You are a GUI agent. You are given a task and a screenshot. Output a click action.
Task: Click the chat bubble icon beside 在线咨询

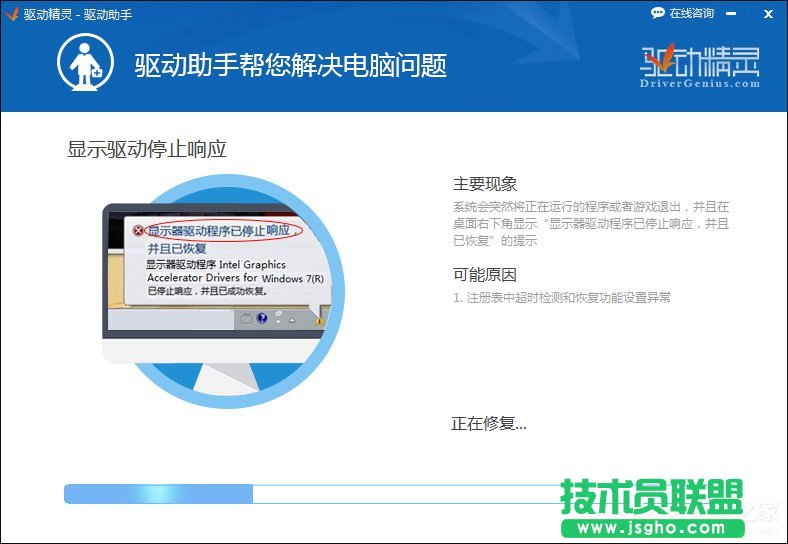(x=657, y=13)
